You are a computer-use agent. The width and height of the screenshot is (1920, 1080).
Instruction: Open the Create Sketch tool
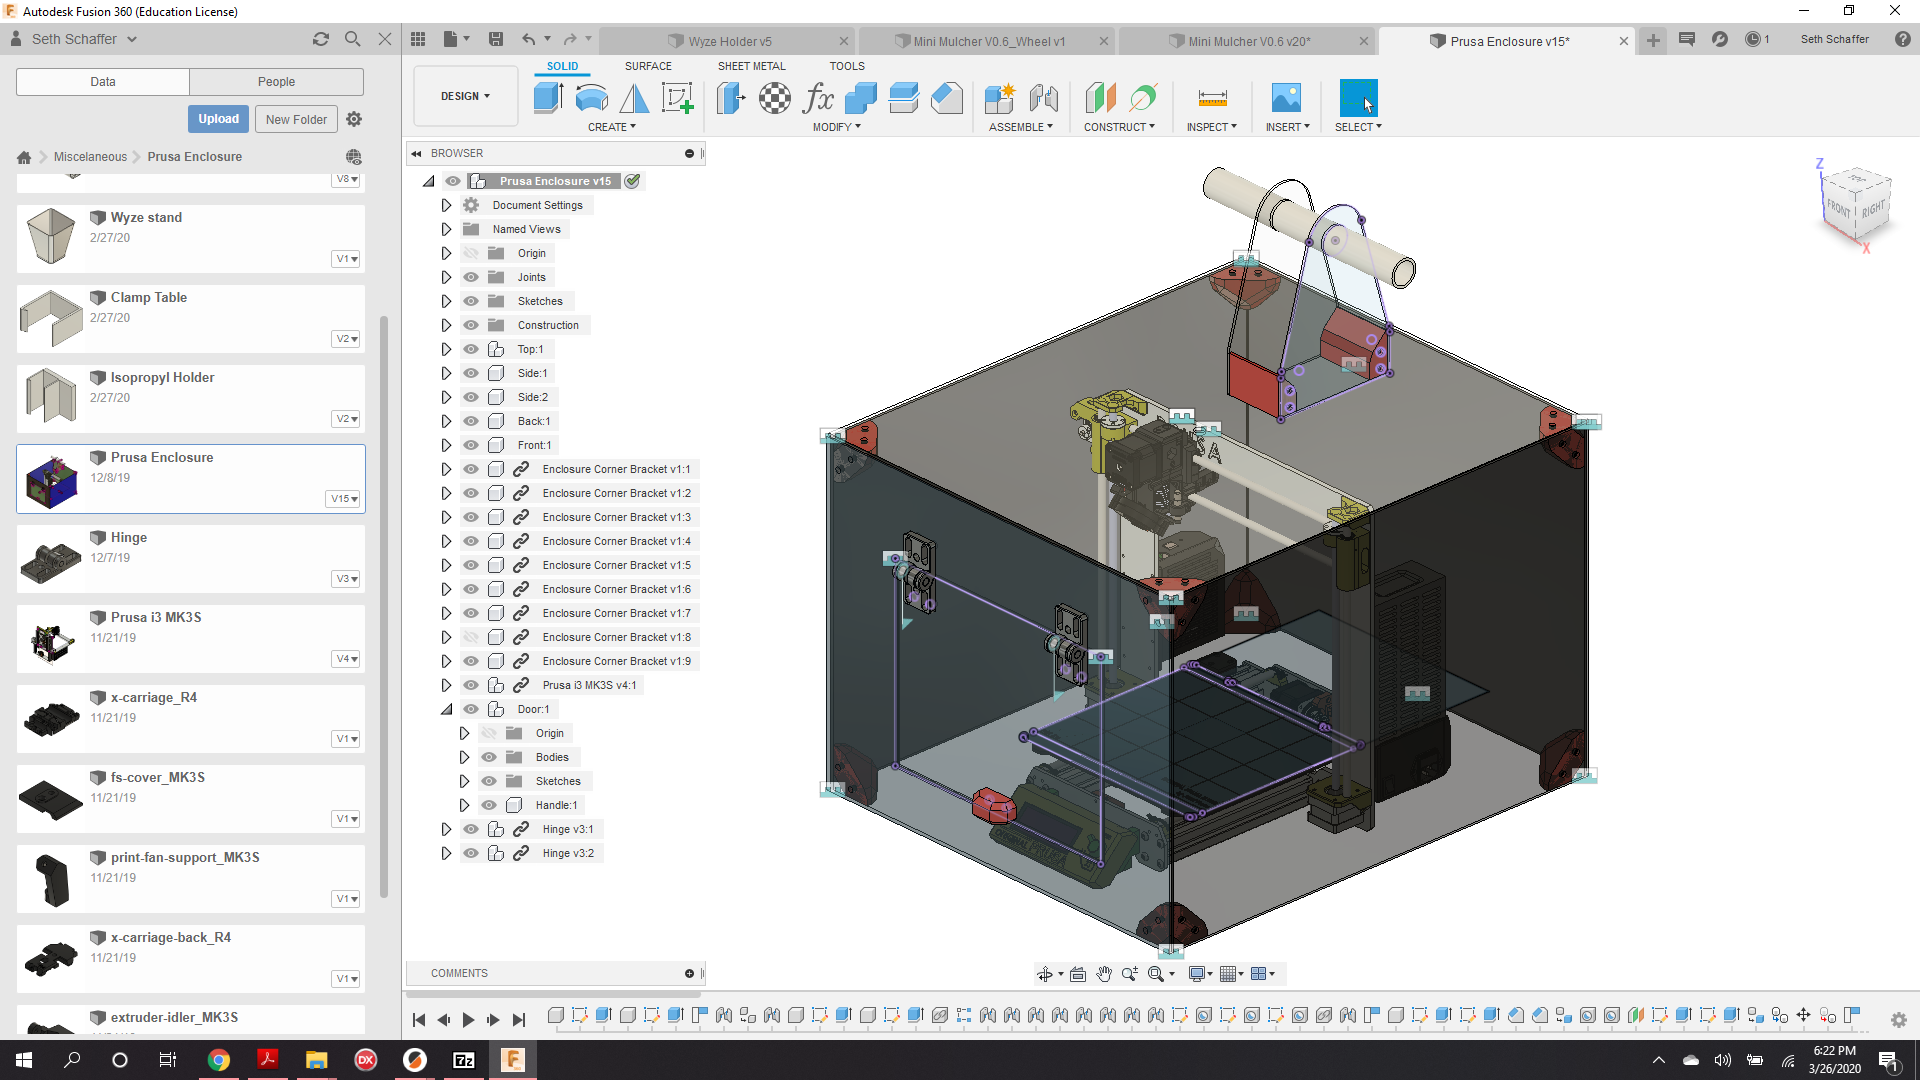click(x=679, y=97)
